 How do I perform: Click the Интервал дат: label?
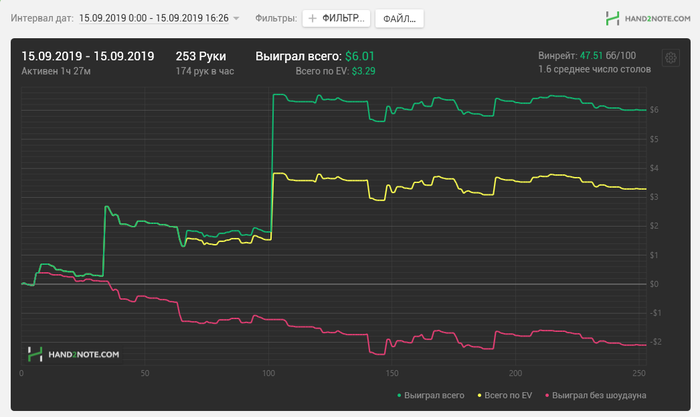pyautogui.click(x=42, y=18)
